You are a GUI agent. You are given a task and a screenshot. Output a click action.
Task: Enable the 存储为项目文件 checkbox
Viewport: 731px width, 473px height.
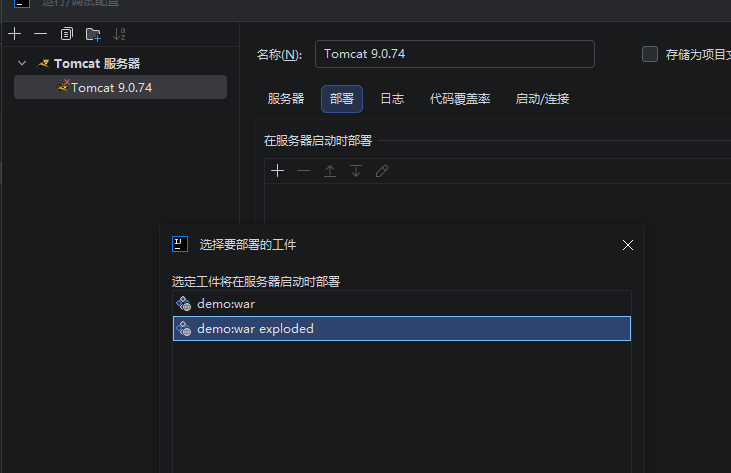[x=649, y=54]
